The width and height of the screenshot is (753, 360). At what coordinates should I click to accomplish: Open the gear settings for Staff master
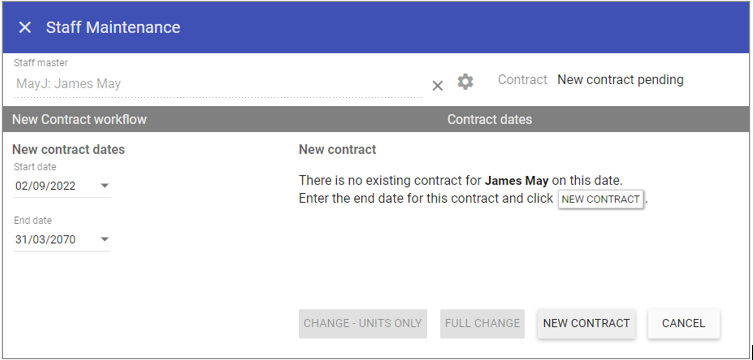(465, 82)
